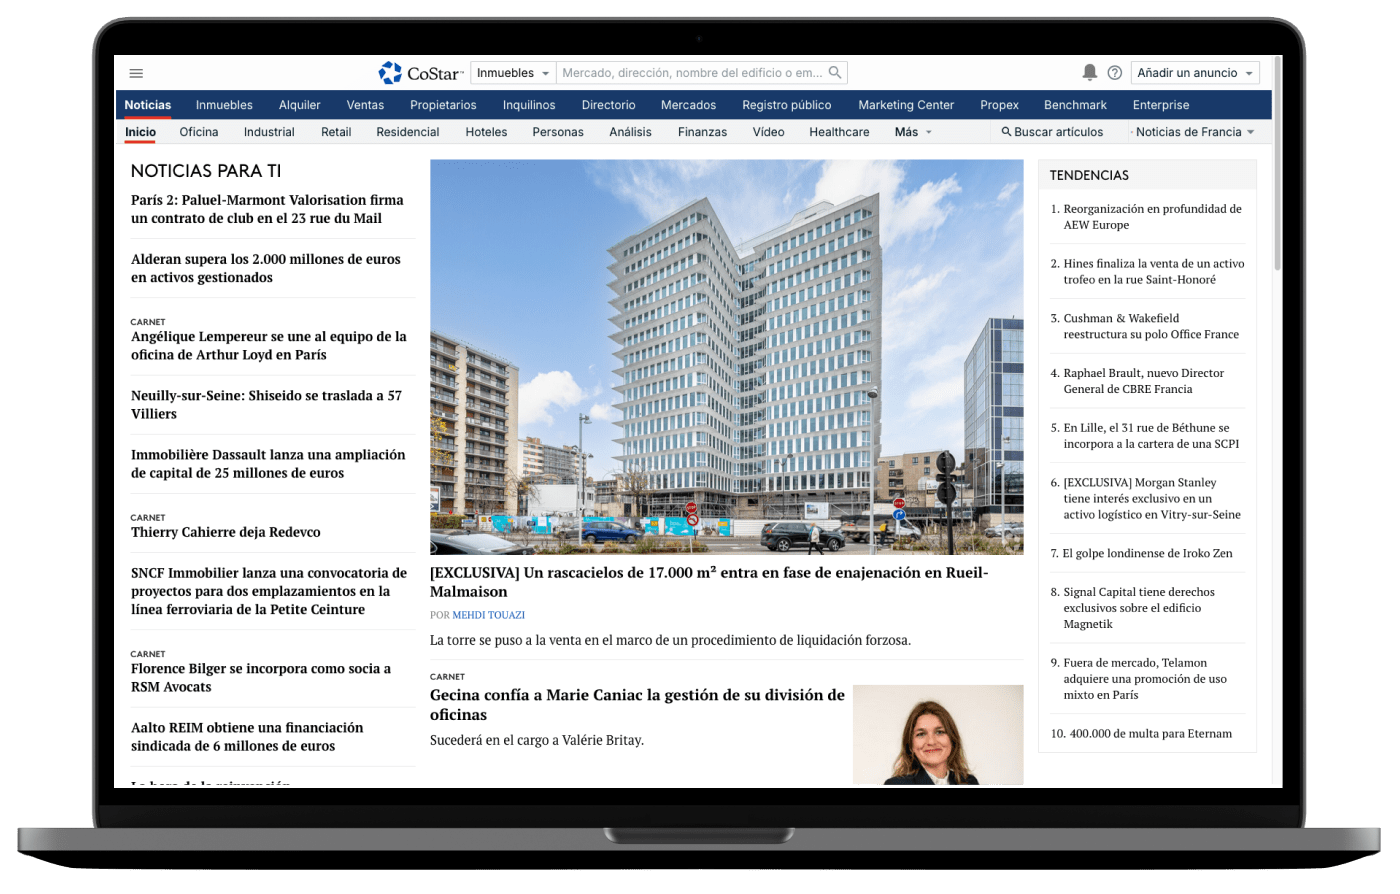This screenshot has height=894, width=1400.
Task: Click inside the market search field
Action: tap(692, 73)
